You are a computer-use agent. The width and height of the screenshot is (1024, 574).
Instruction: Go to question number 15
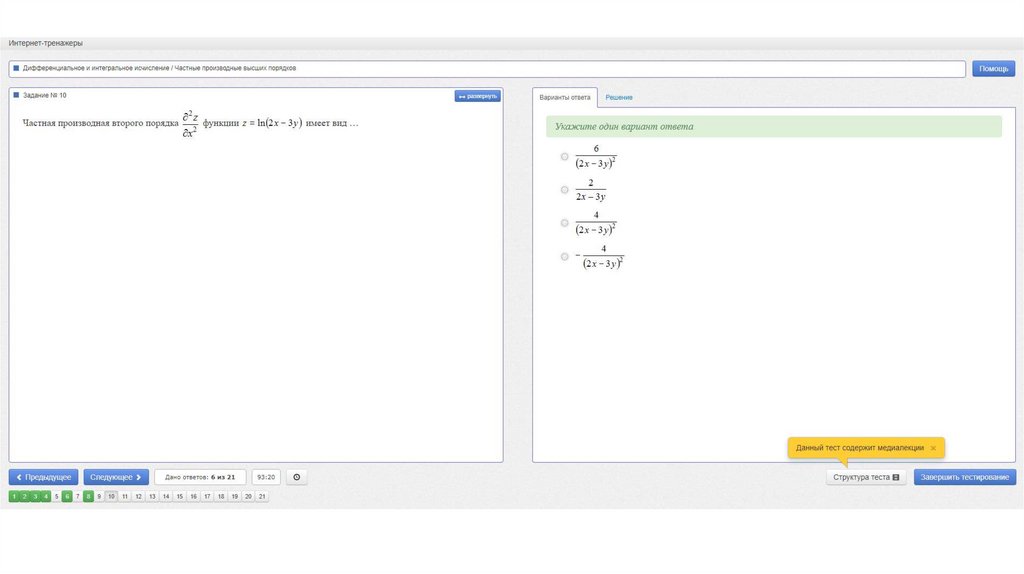tap(180, 496)
